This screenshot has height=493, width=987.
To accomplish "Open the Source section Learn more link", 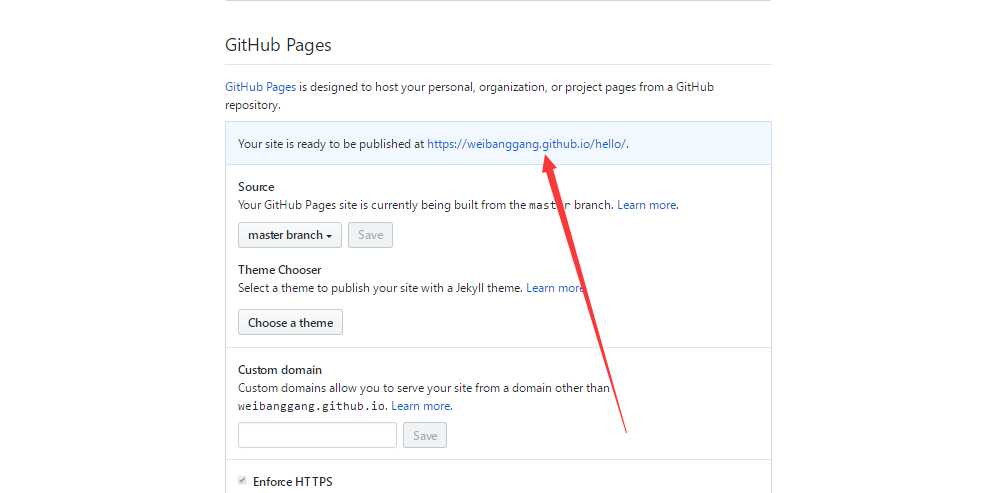I will [x=646, y=205].
